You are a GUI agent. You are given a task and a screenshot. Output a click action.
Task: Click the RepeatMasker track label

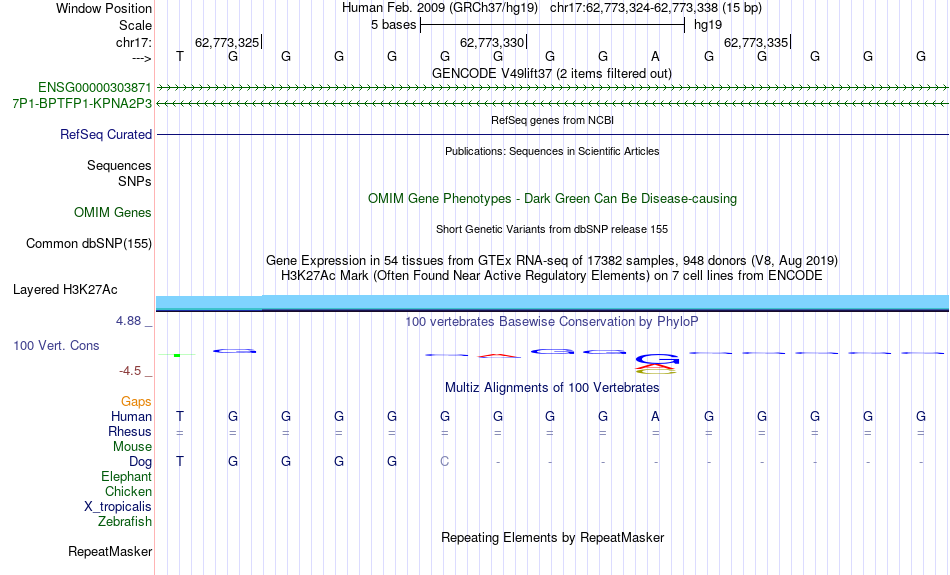[110, 551]
